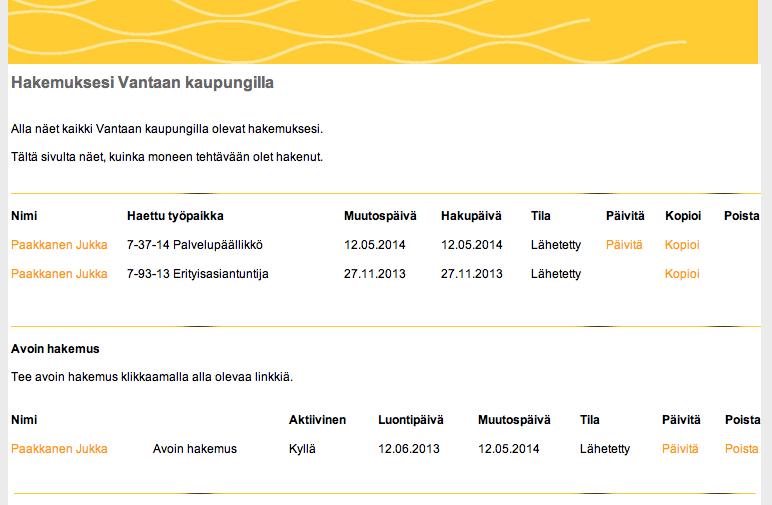The image size is (772, 505).
Task: Click the 'Avoin hakemus' section heading
Action: click(x=55, y=348)
